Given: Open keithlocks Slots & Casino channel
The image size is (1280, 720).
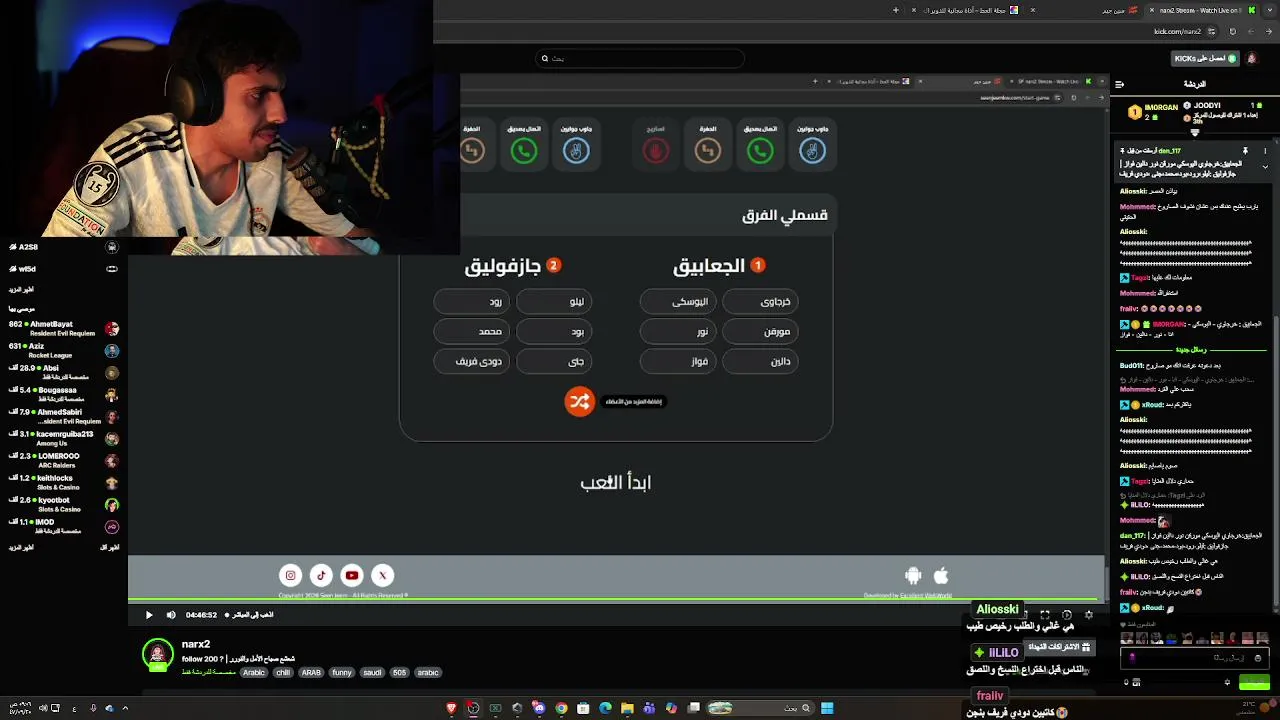Looking at the screenshot, I should 64,483.
